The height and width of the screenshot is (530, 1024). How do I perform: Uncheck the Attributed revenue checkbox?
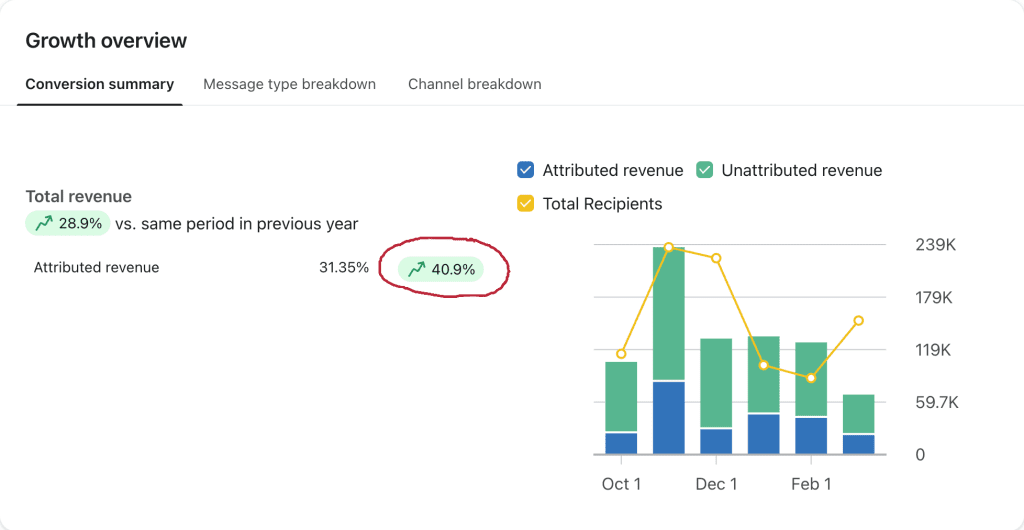[x=526, y=170]
